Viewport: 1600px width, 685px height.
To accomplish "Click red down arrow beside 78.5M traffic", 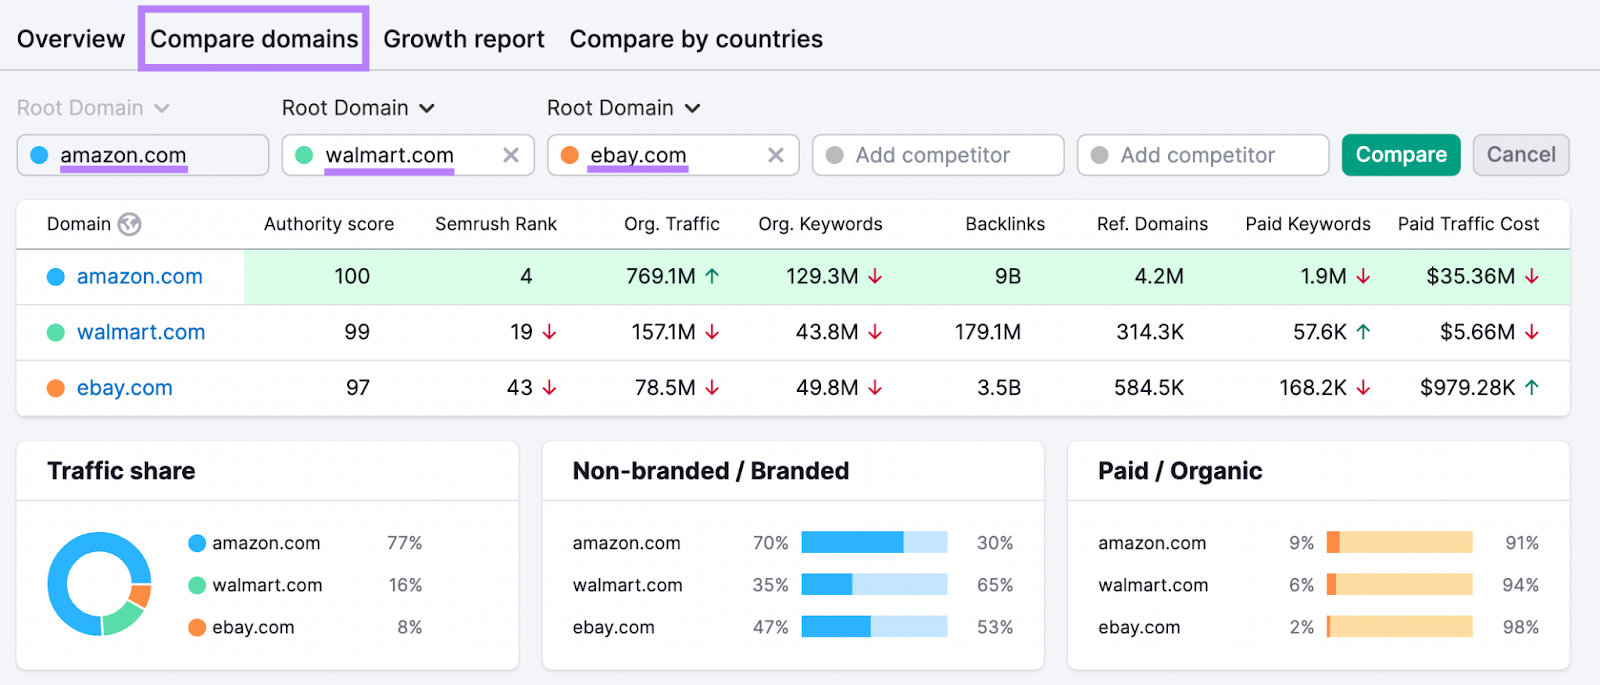I will [x=712, y=388].
